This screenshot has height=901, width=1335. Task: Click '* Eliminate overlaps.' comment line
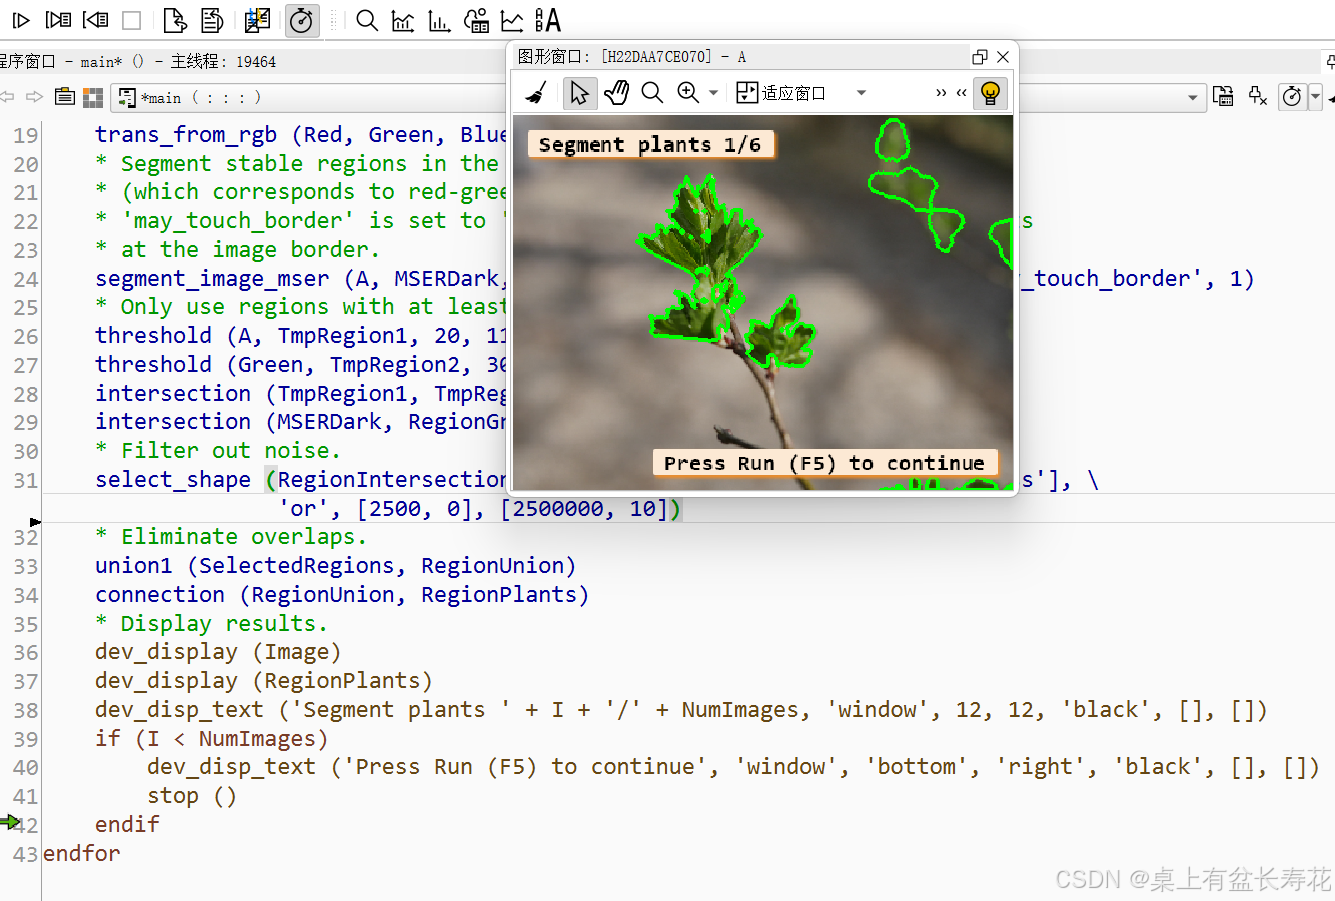click(x=231, y=537)
